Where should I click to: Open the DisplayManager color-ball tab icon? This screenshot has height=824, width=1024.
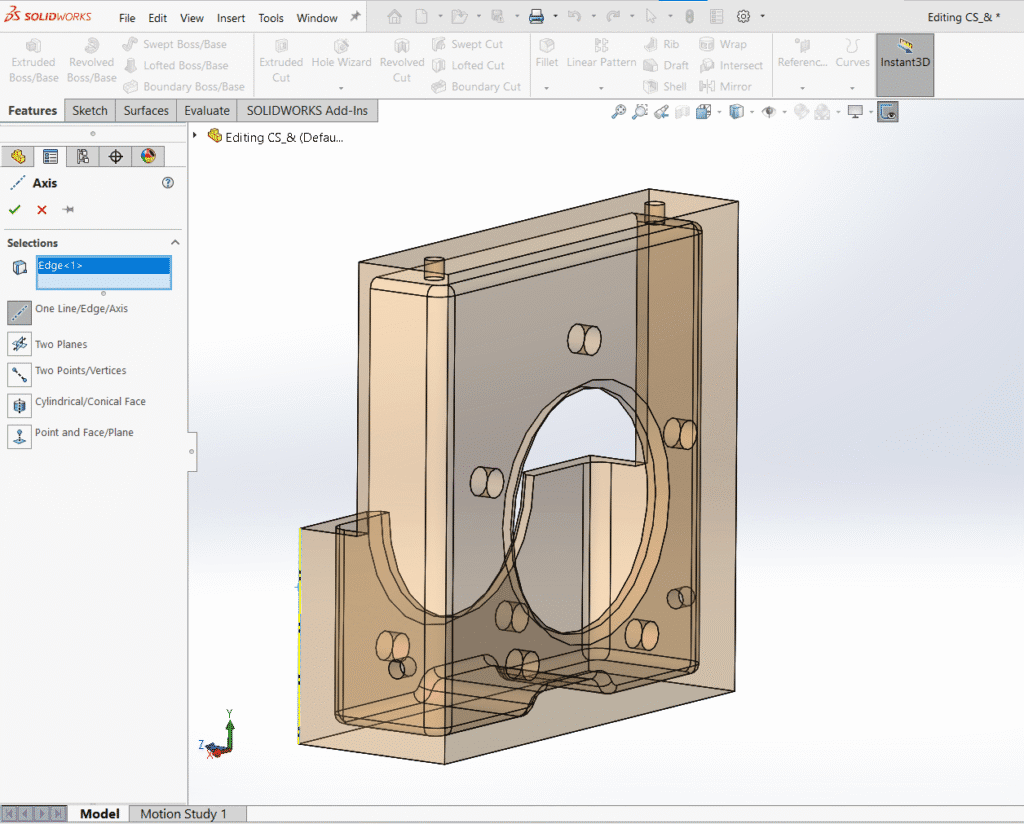click(x=148, y=156)
